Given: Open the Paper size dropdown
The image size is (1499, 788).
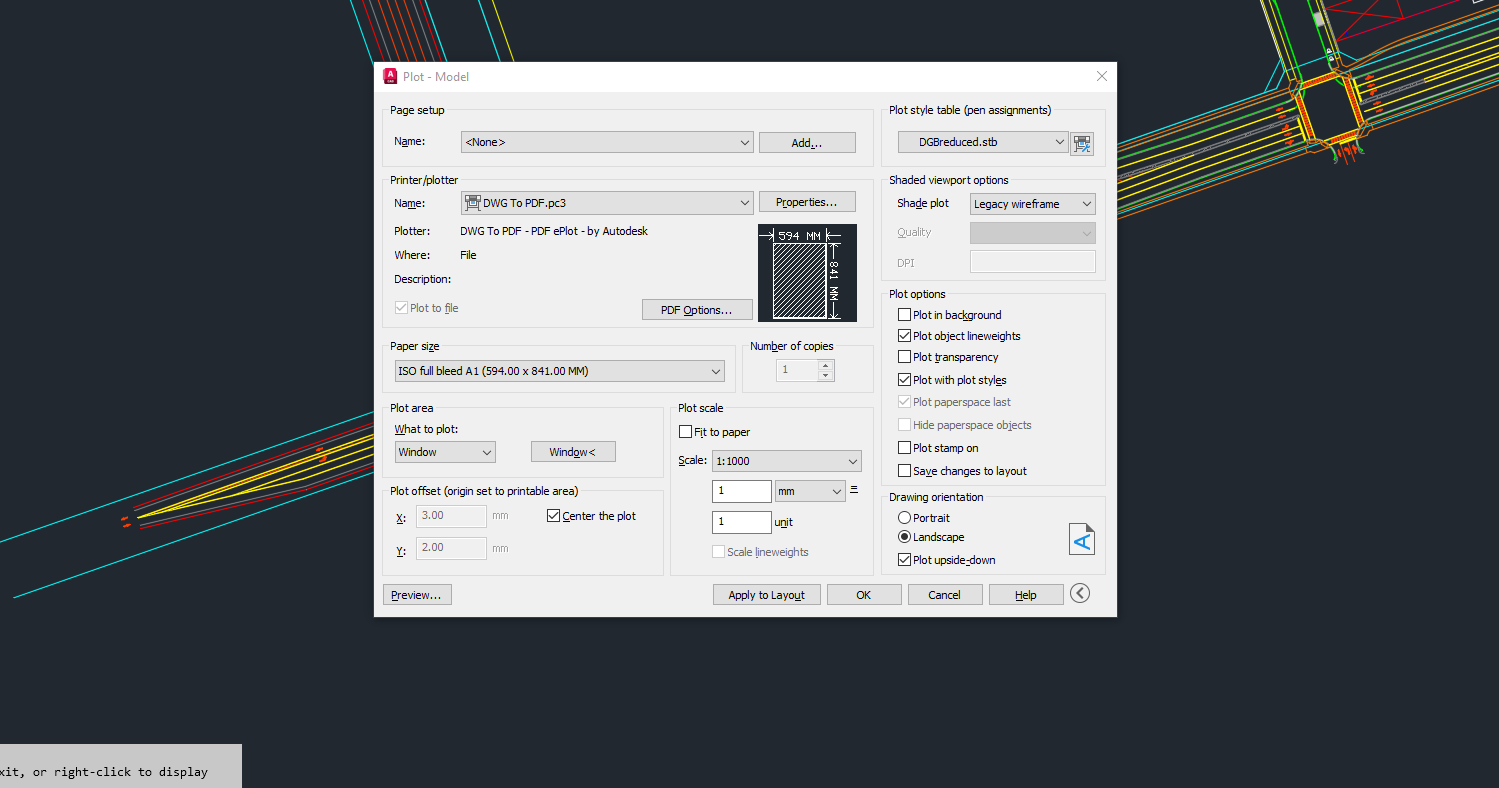Looking at the screenshot, I should coord(715,370).
